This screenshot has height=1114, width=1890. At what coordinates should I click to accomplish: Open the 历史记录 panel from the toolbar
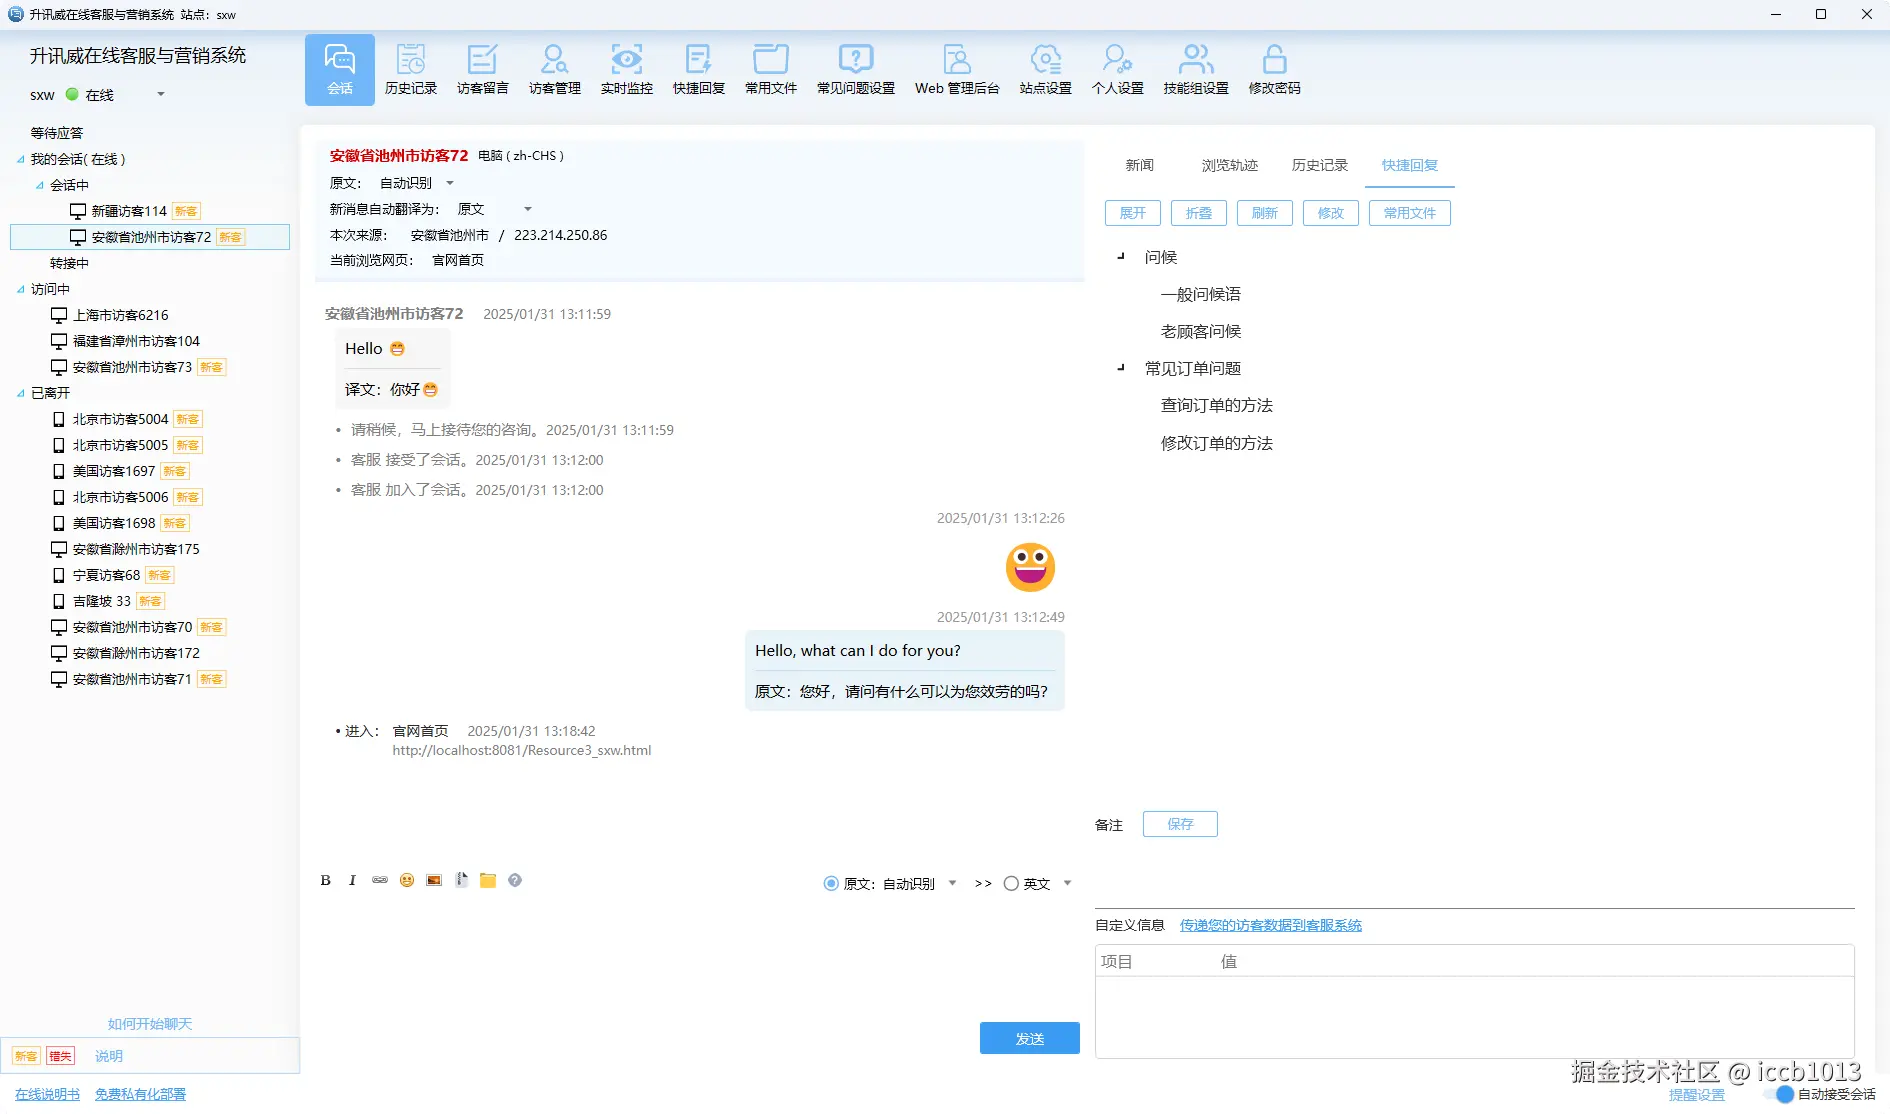[411, 68]
